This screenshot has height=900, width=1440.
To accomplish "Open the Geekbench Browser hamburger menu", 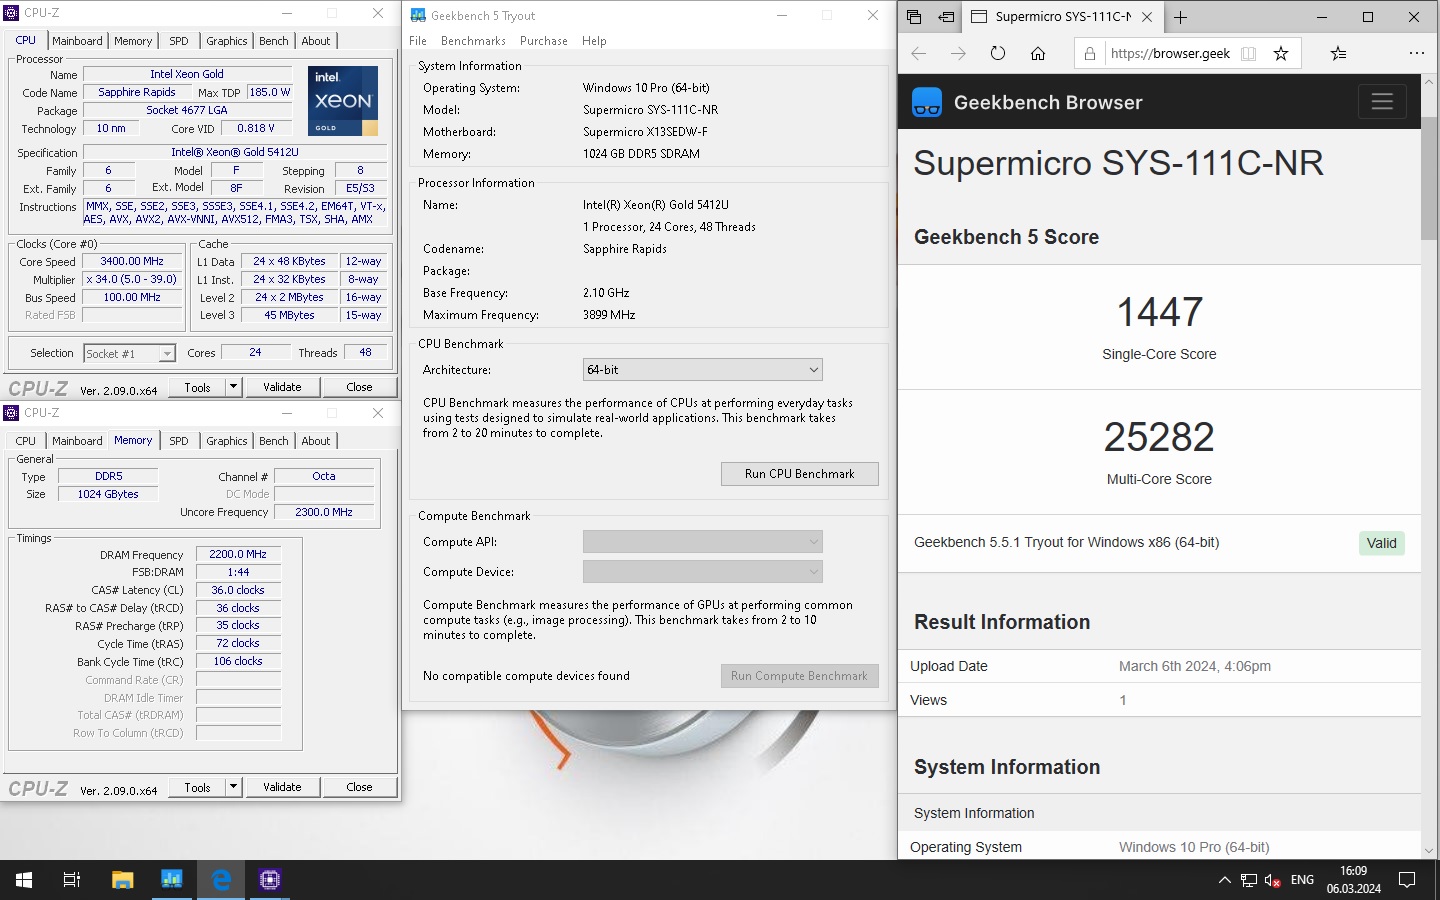I will [x=1382, y=101].
